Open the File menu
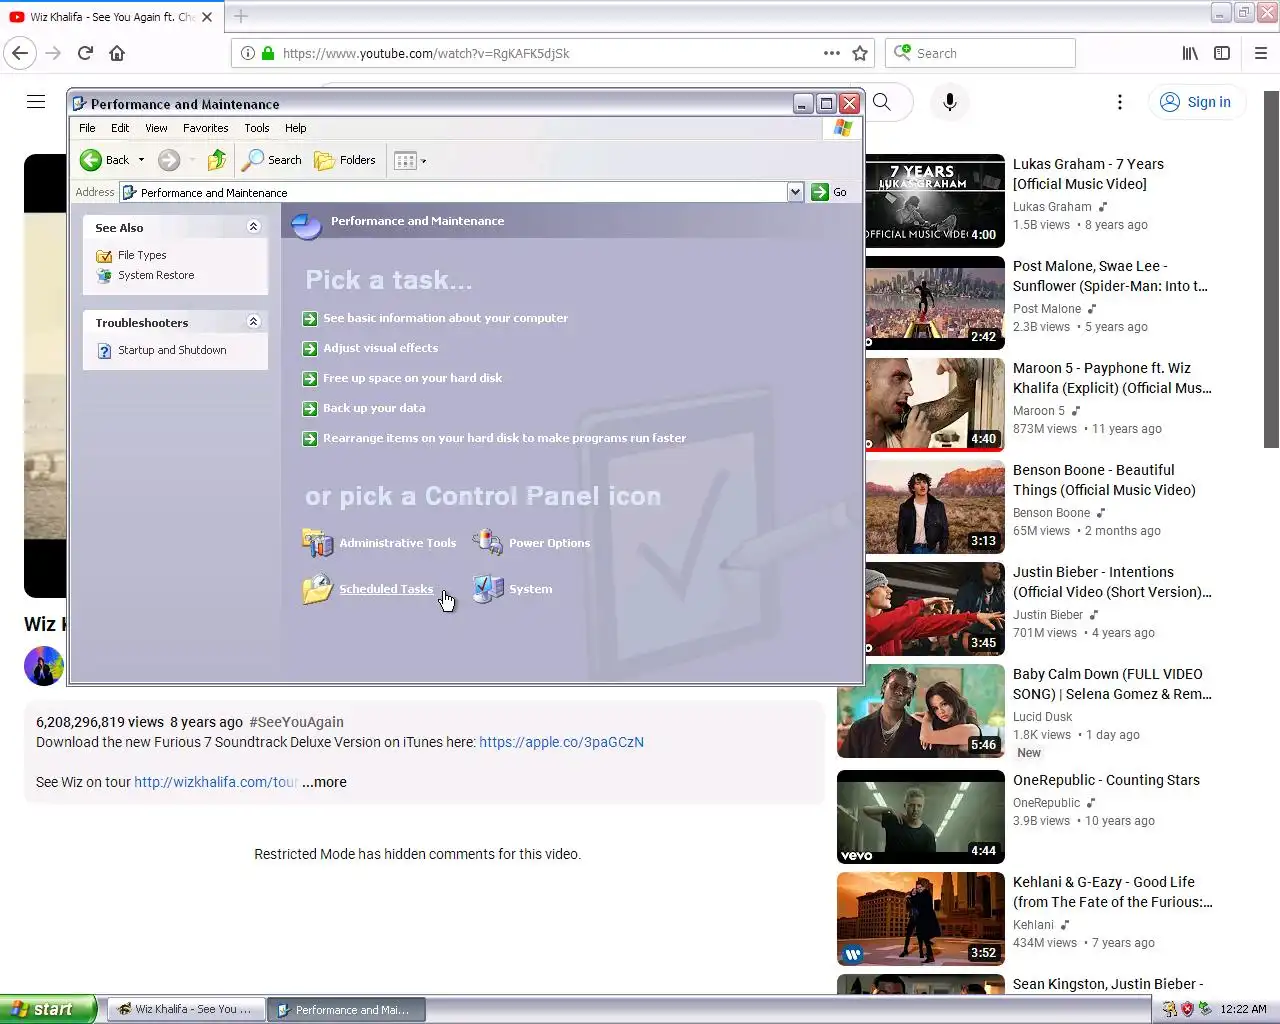1280x1024 pixels. [x=87, y=128]
